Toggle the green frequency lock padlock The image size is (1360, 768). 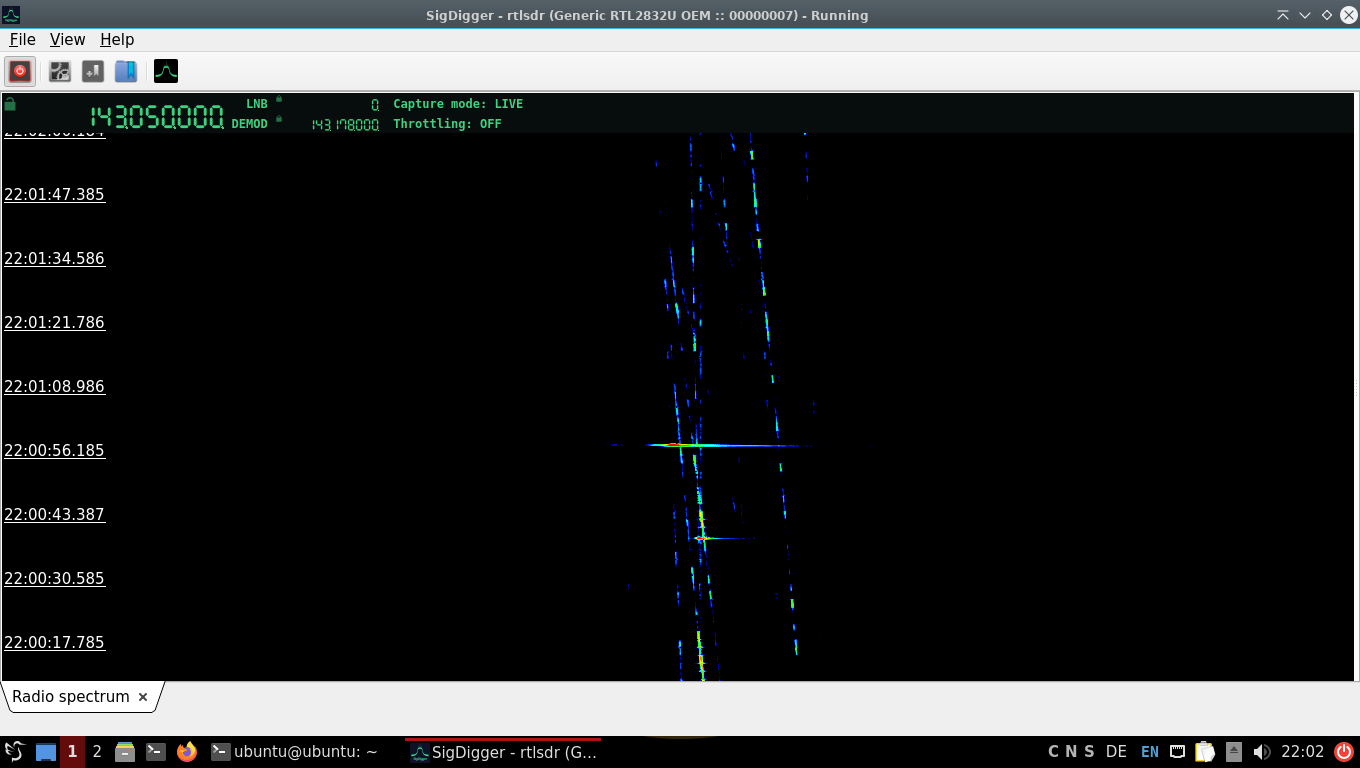coord(10,103)
